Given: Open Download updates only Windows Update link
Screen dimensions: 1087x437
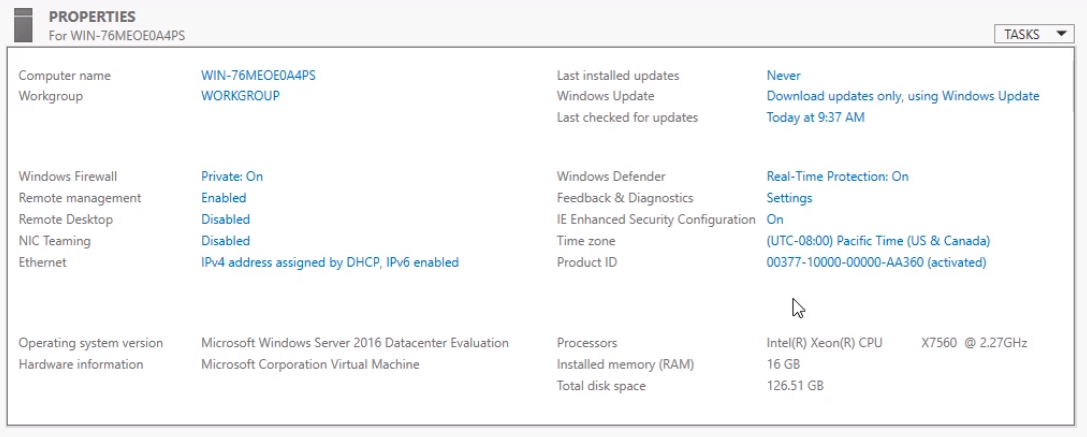Looking at the screenshot, I should (902, 96).
